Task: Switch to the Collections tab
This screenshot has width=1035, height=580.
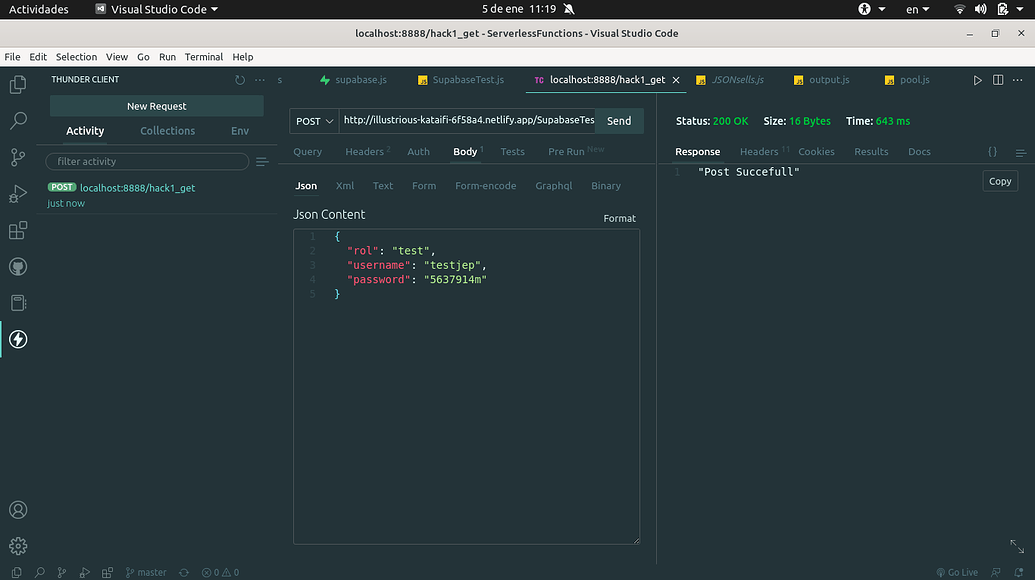Action: 167,131
